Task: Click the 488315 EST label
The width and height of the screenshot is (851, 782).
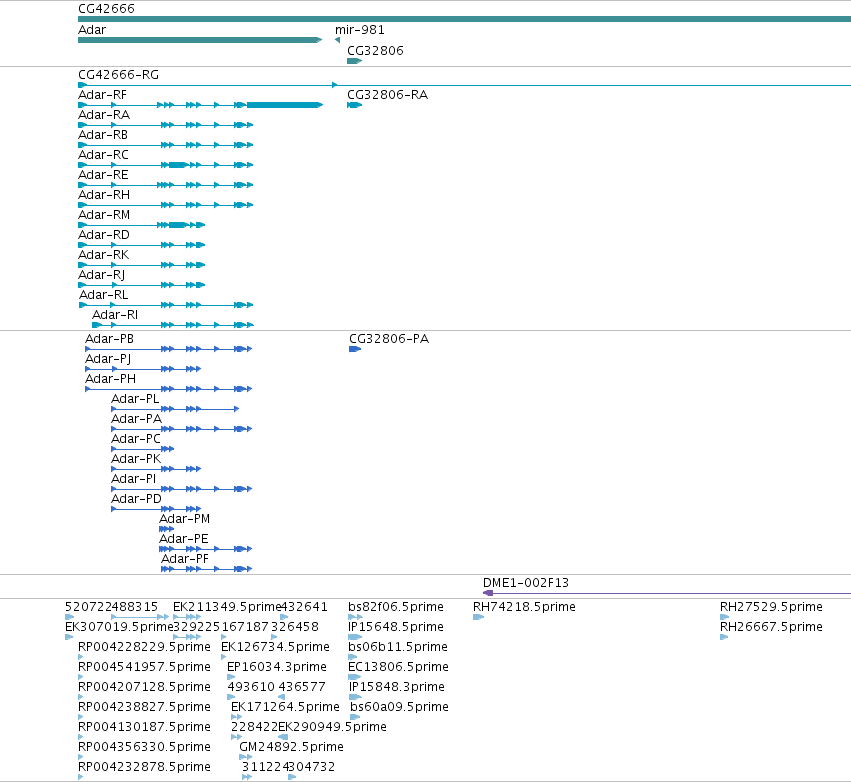Action: point(135,607)
